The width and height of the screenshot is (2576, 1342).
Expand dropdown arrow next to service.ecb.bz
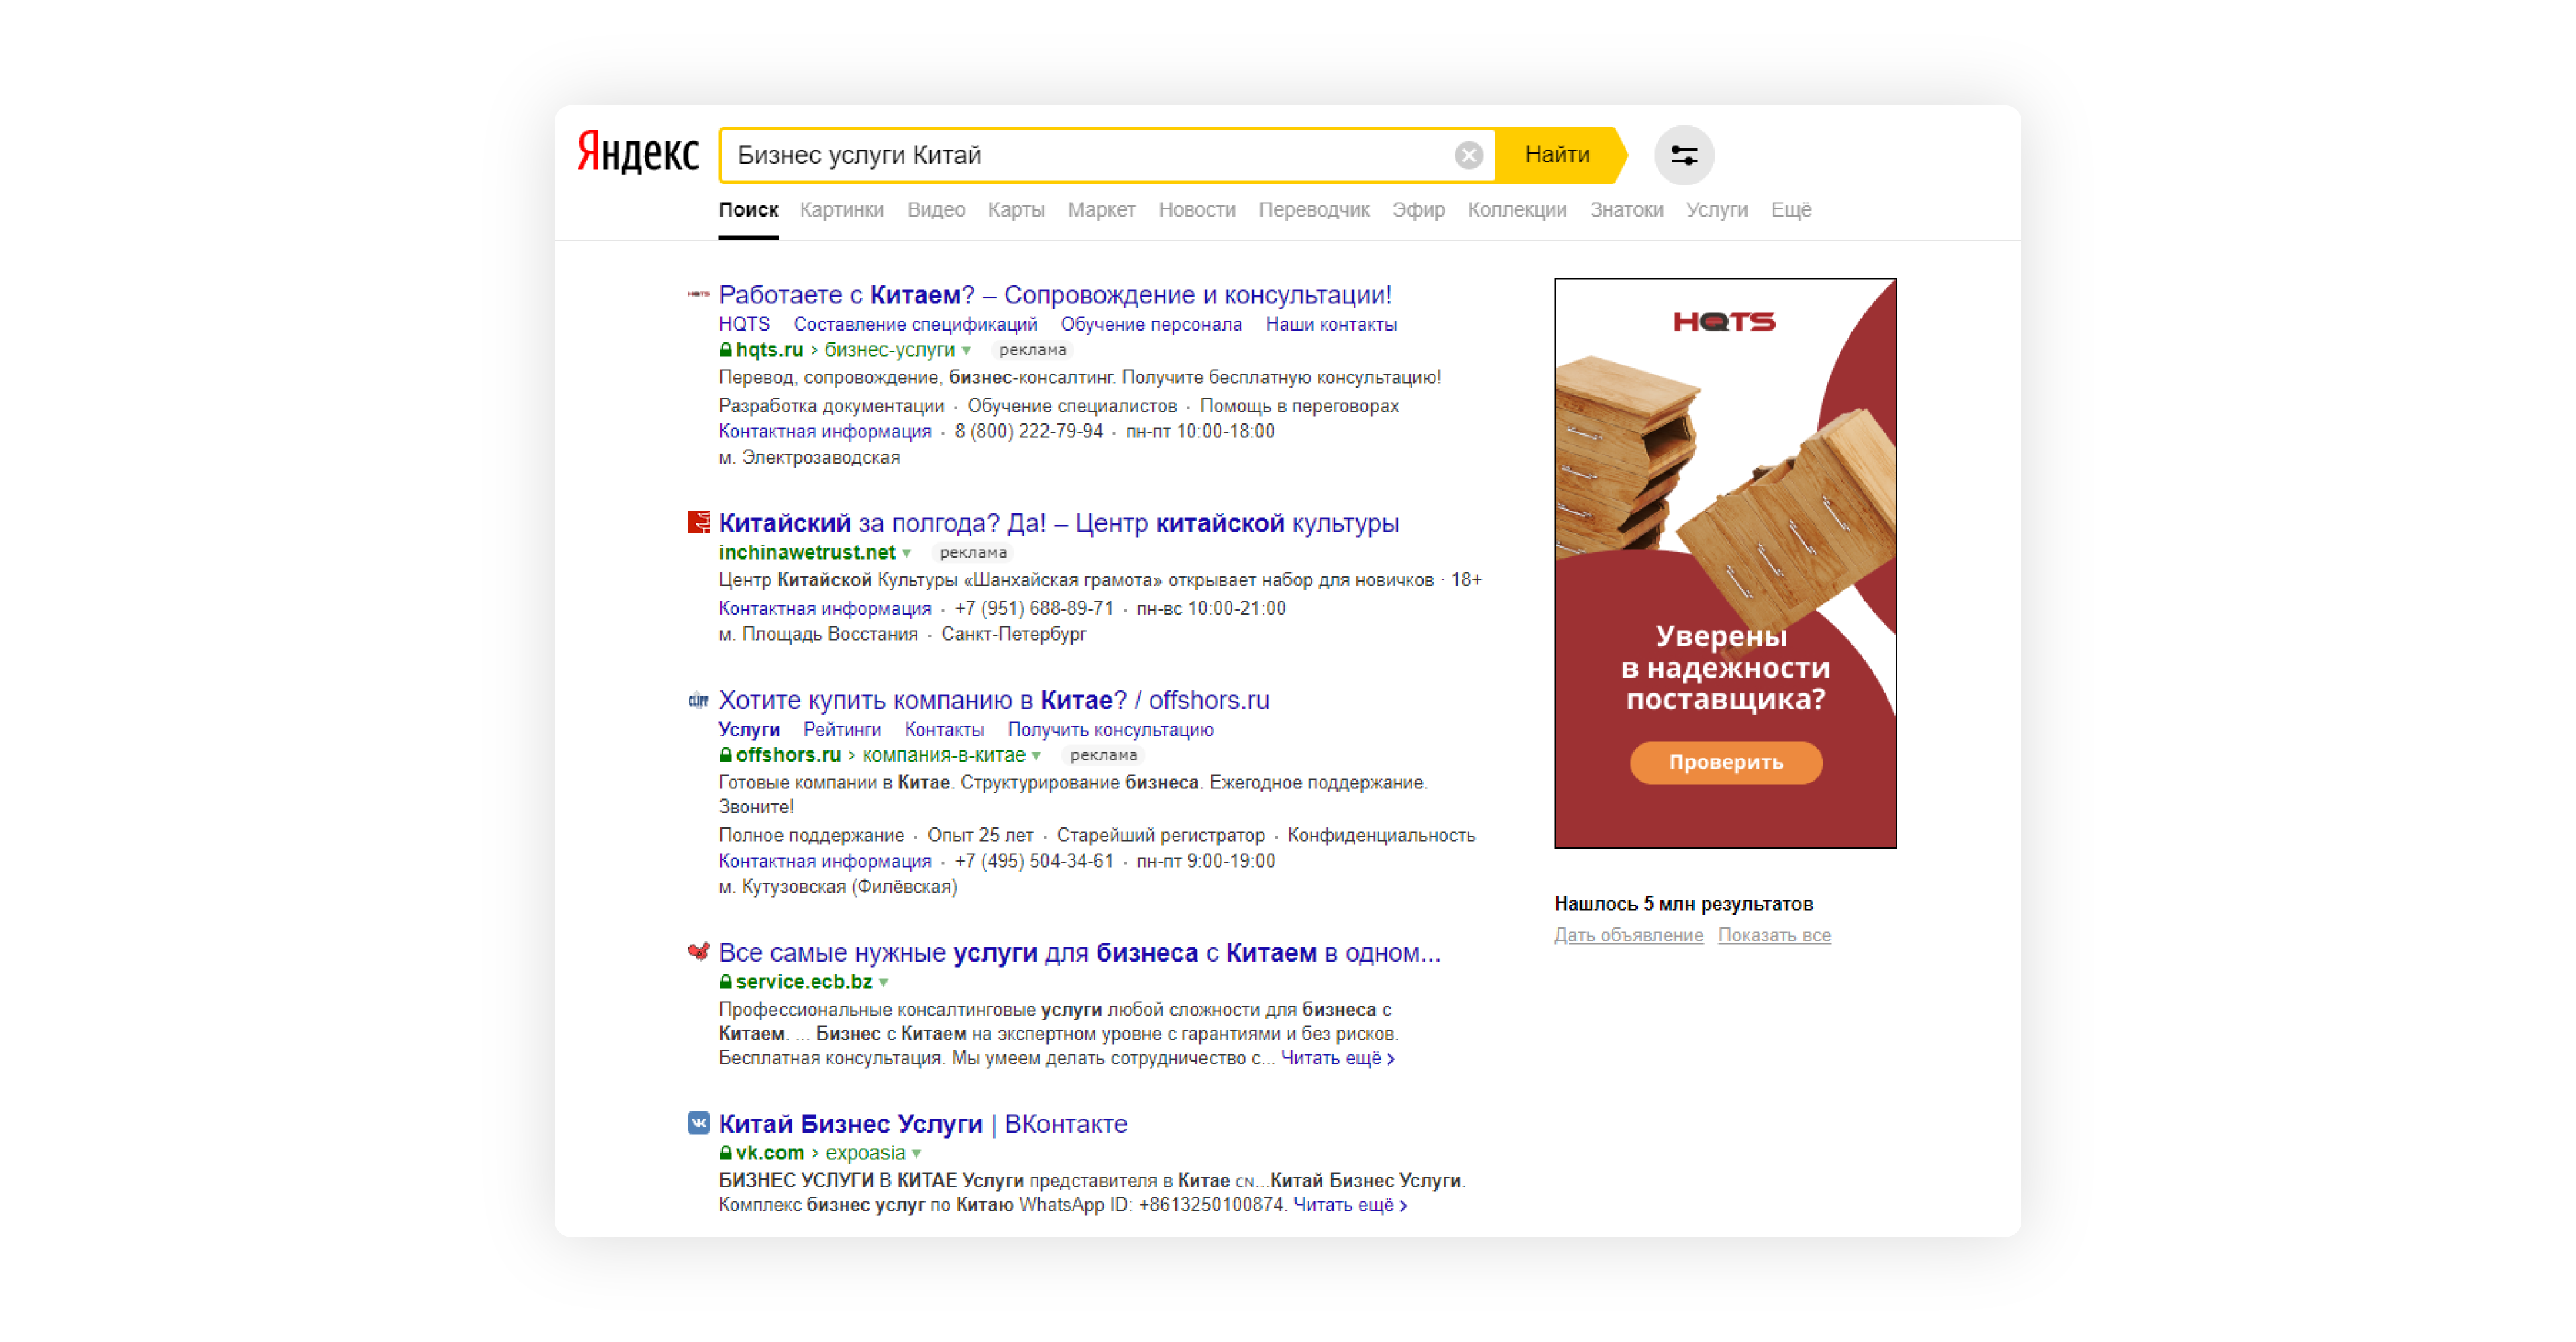click(x=884, y=983)
